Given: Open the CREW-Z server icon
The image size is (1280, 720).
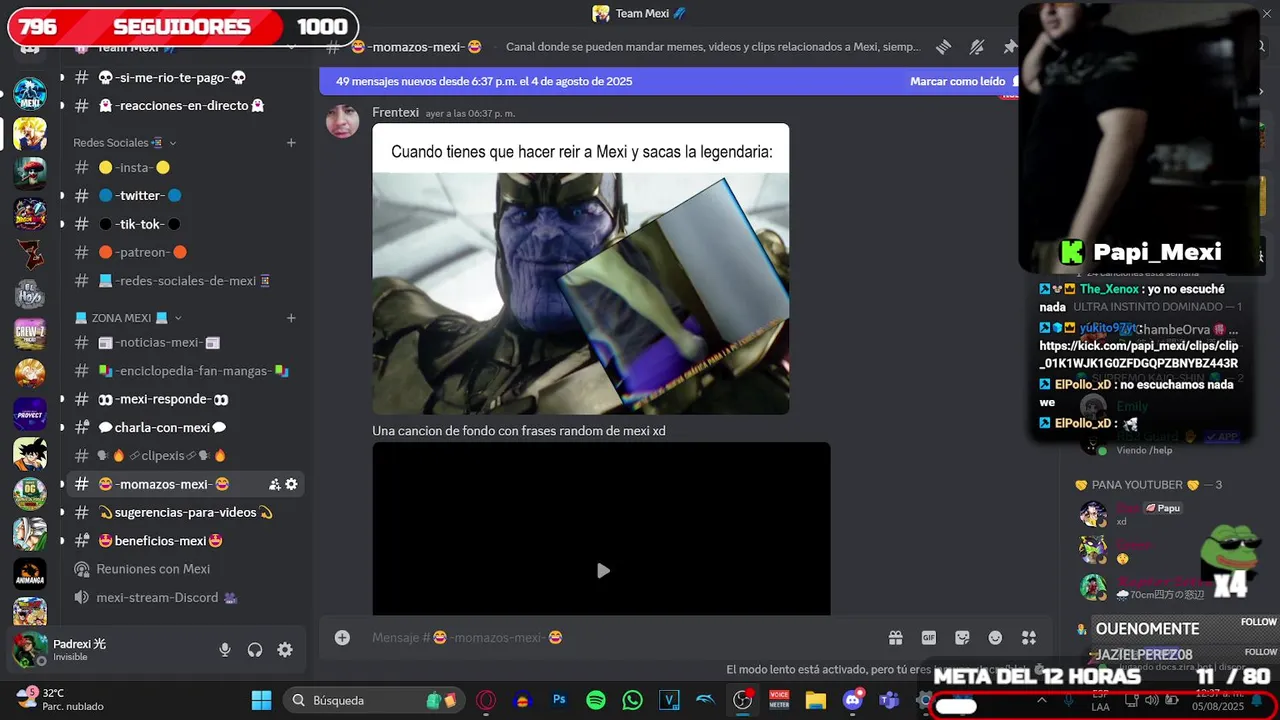Looking at the screenshot, I should pos(30,333).
